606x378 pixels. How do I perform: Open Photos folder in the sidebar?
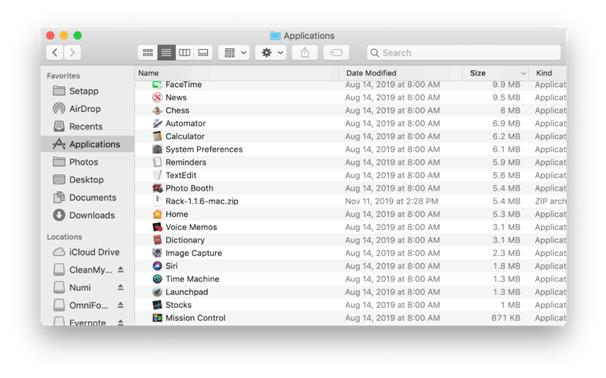tap(83, 162)
